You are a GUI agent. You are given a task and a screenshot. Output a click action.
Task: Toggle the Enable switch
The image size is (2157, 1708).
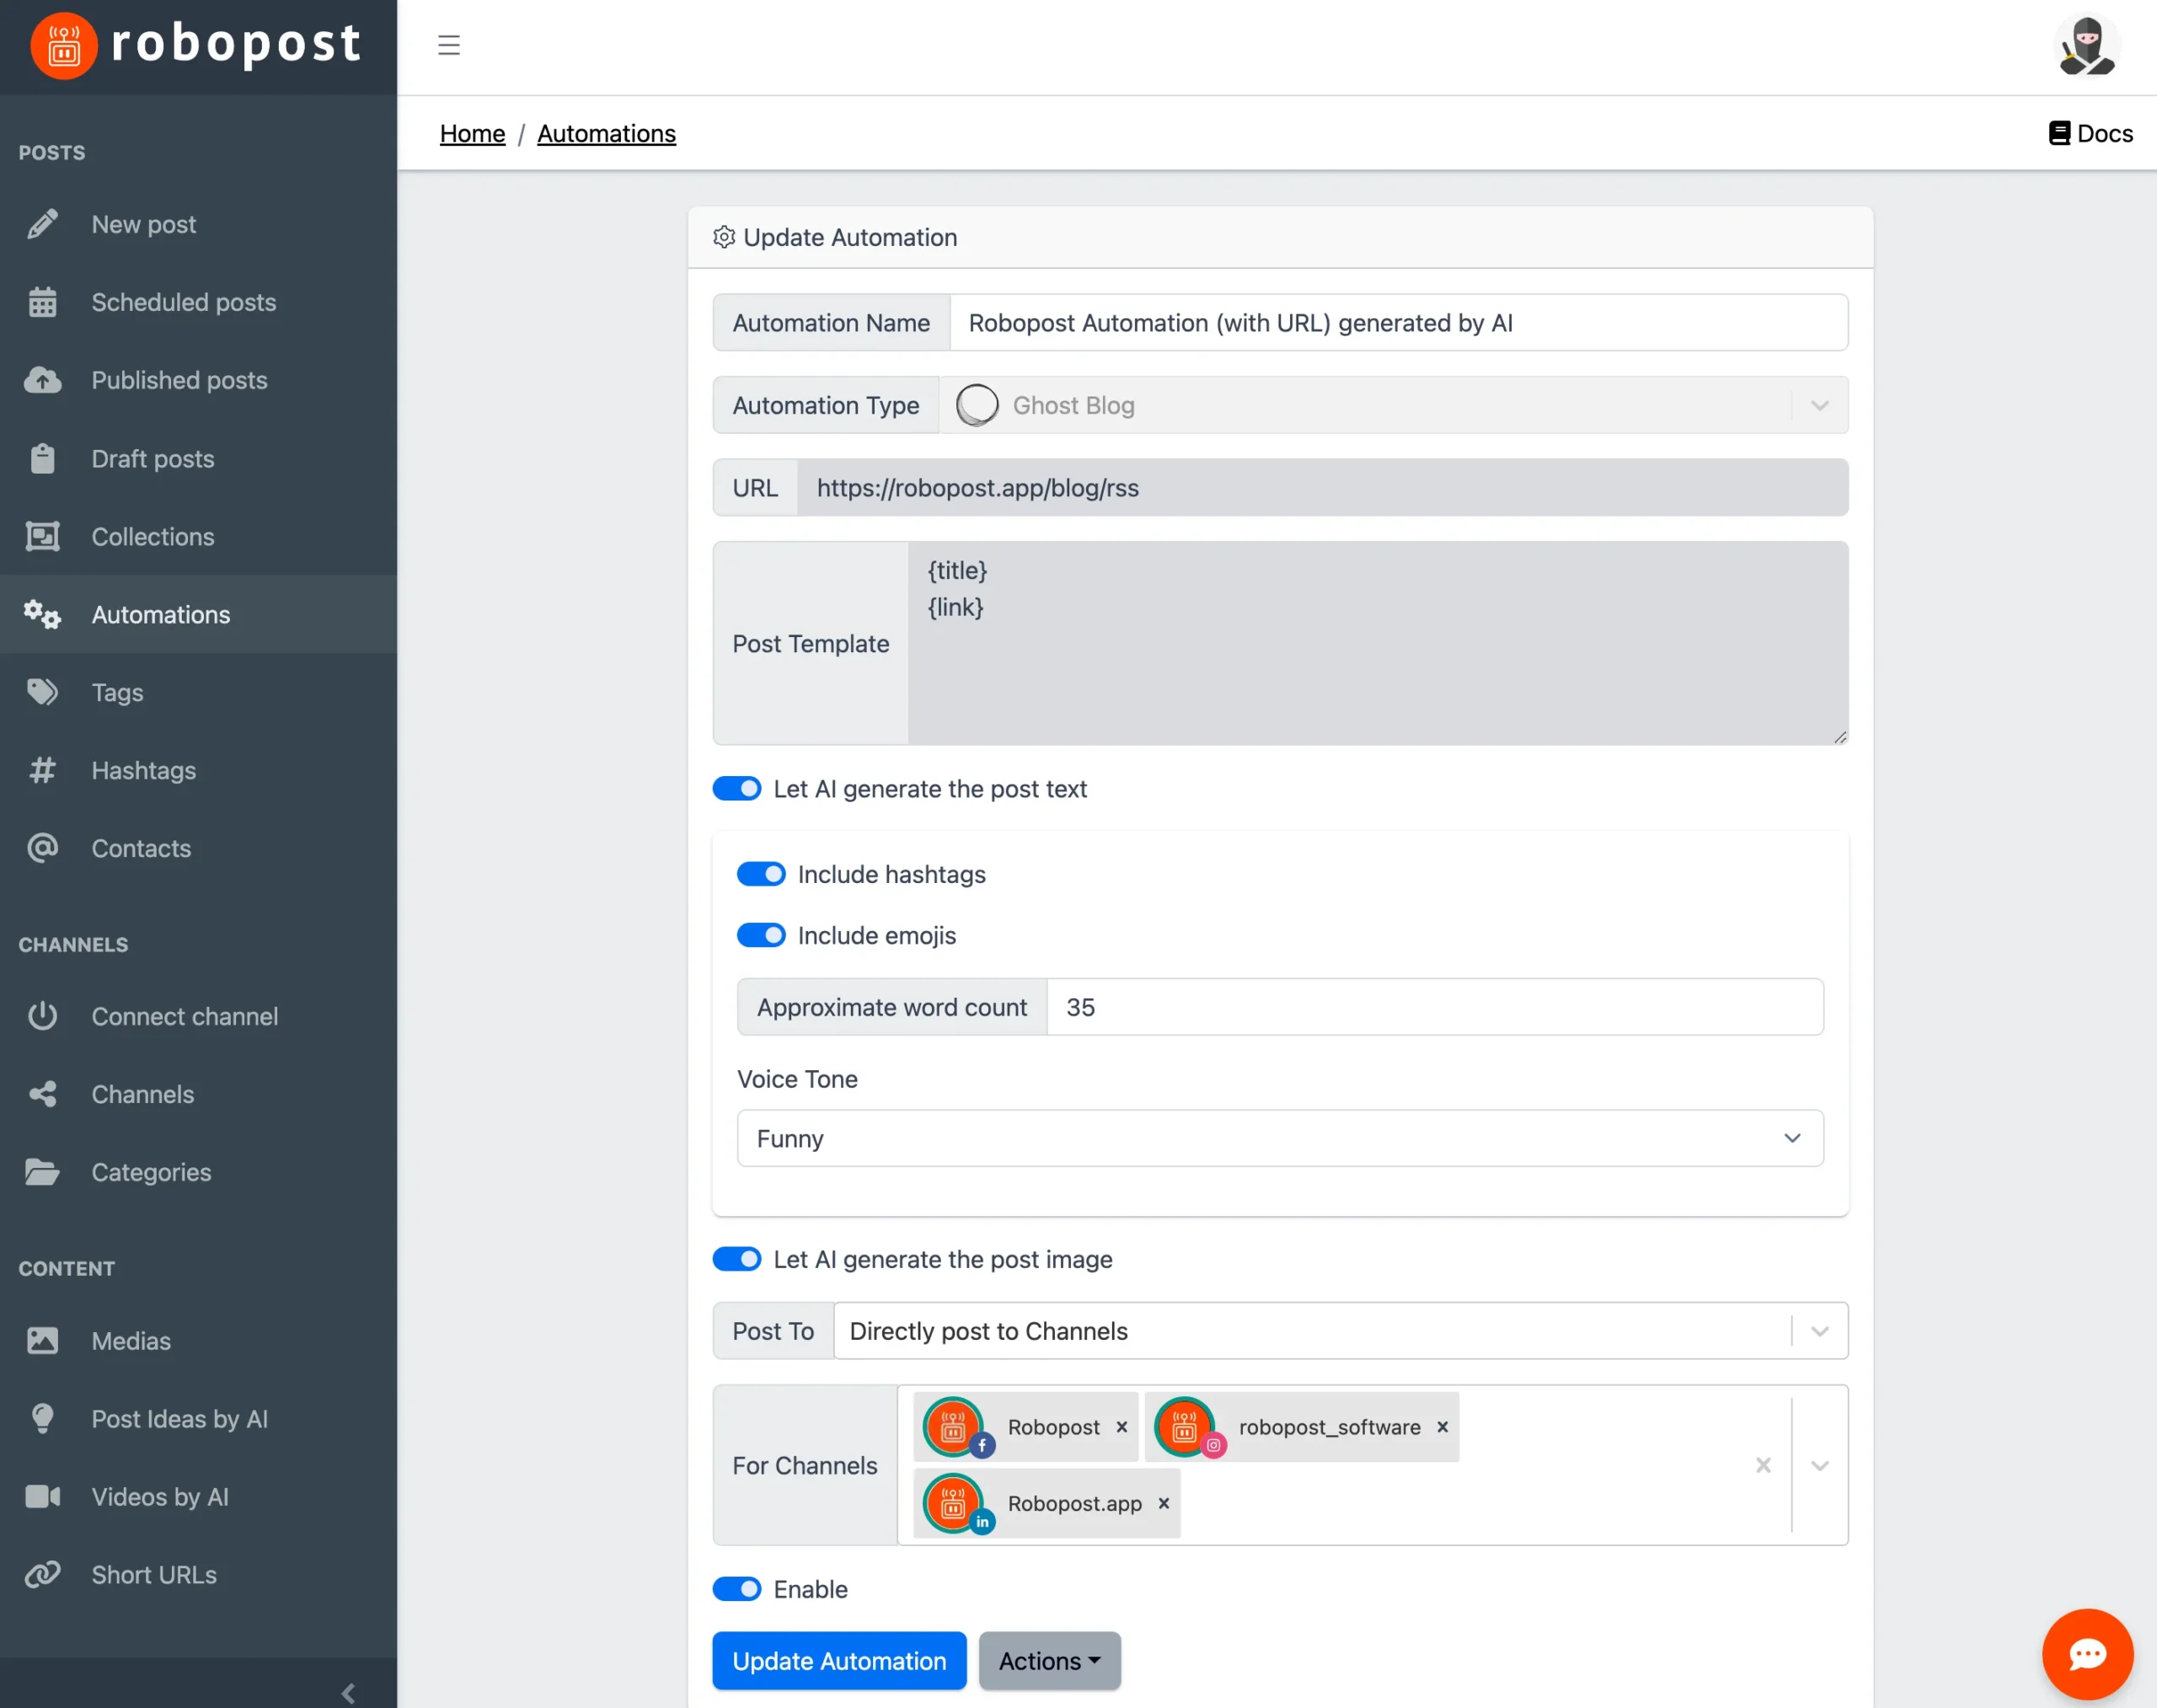(x=737, y=1589)
